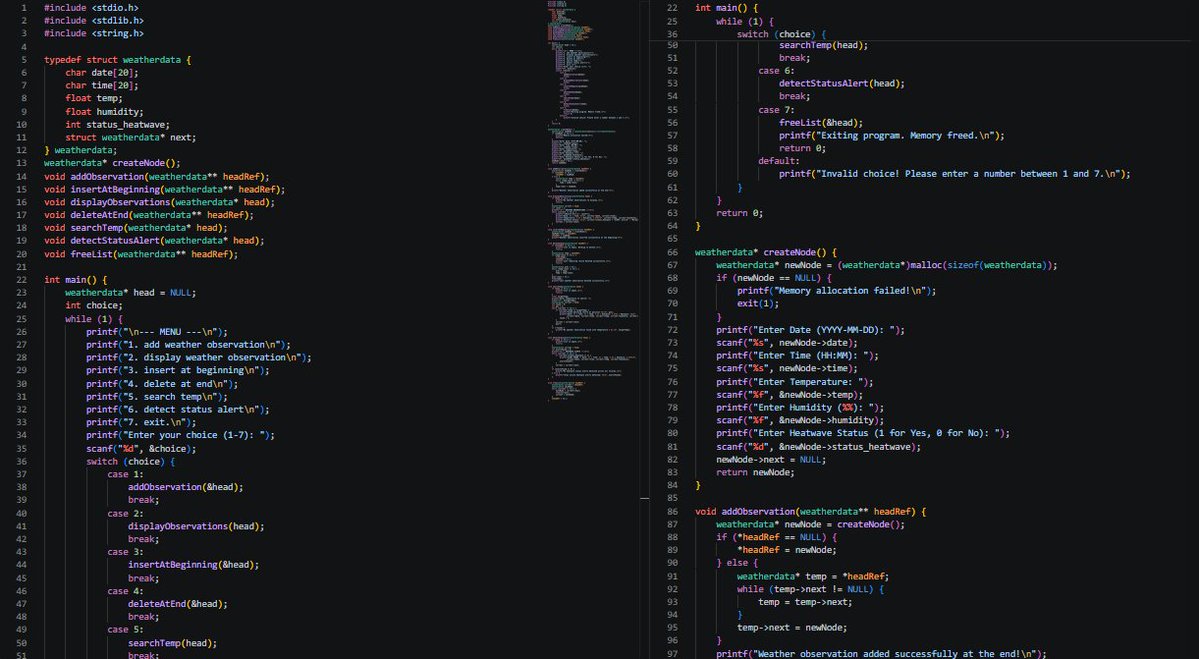Click the "#include <stdlib.h>" line
1199x659 pixels.
(93, 21)
